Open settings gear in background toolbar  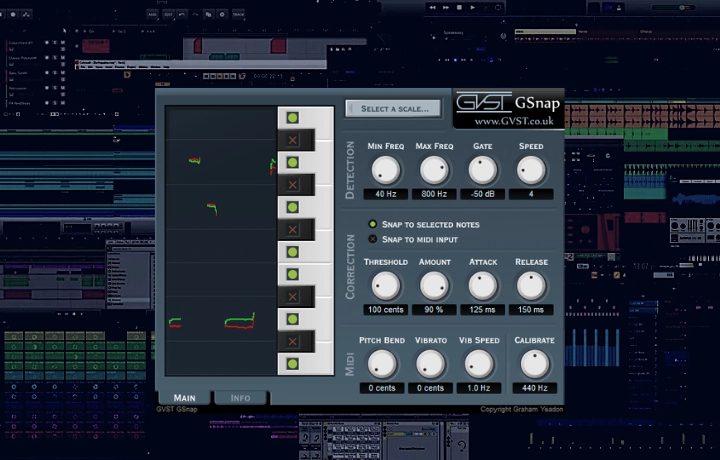(222, 14)
